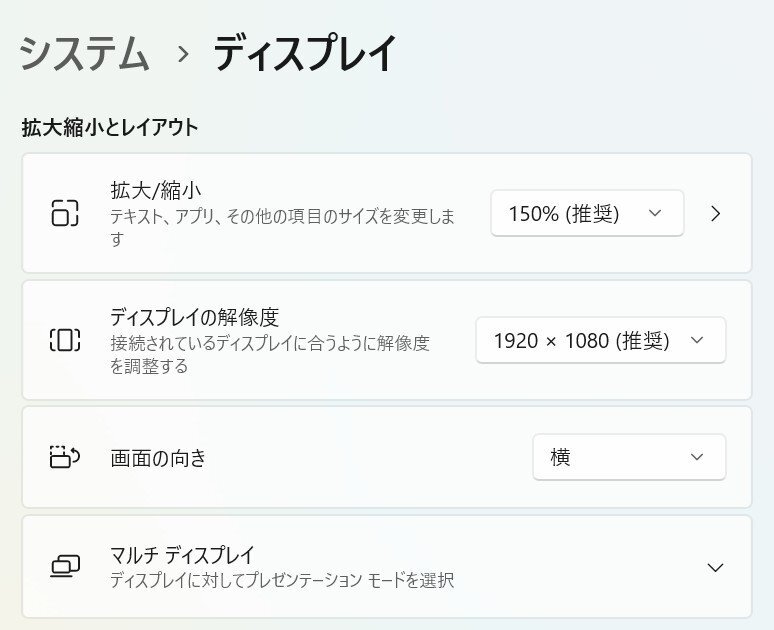Click the 拡大縮小とレイアウト section heading

110,127
